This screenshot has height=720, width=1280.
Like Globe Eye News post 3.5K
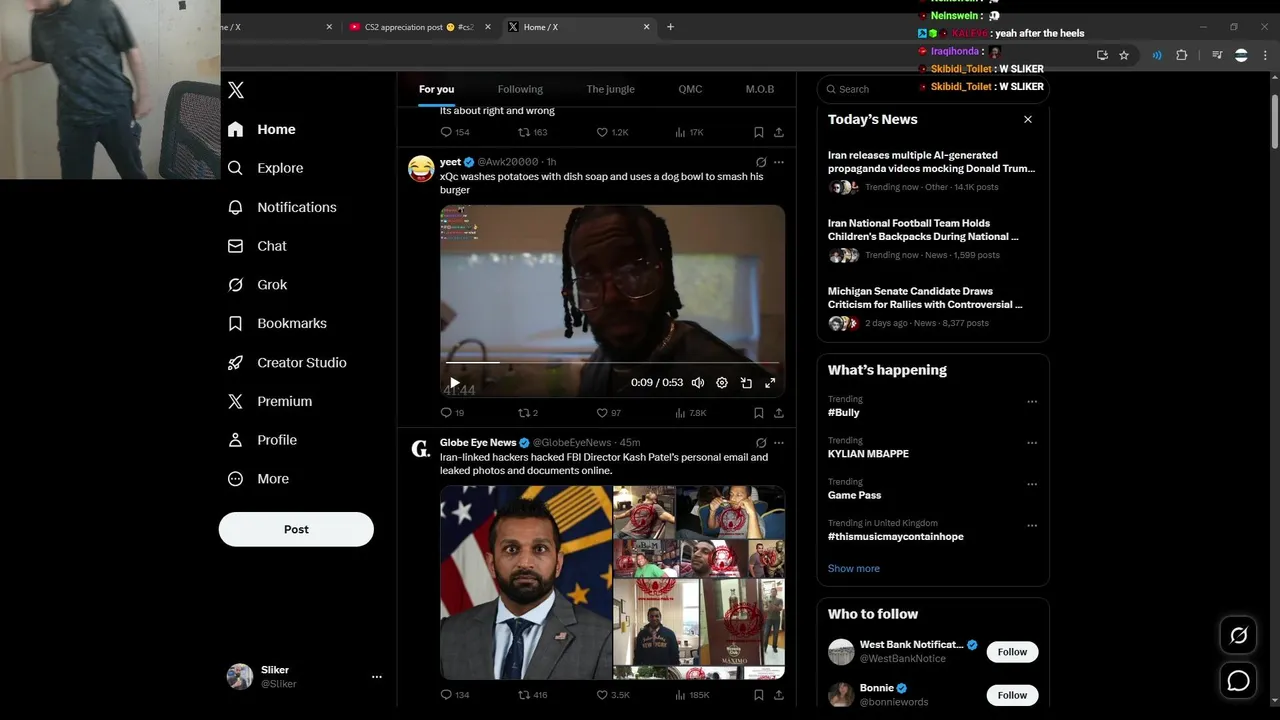pyautogui.click(x=613, y=694)
